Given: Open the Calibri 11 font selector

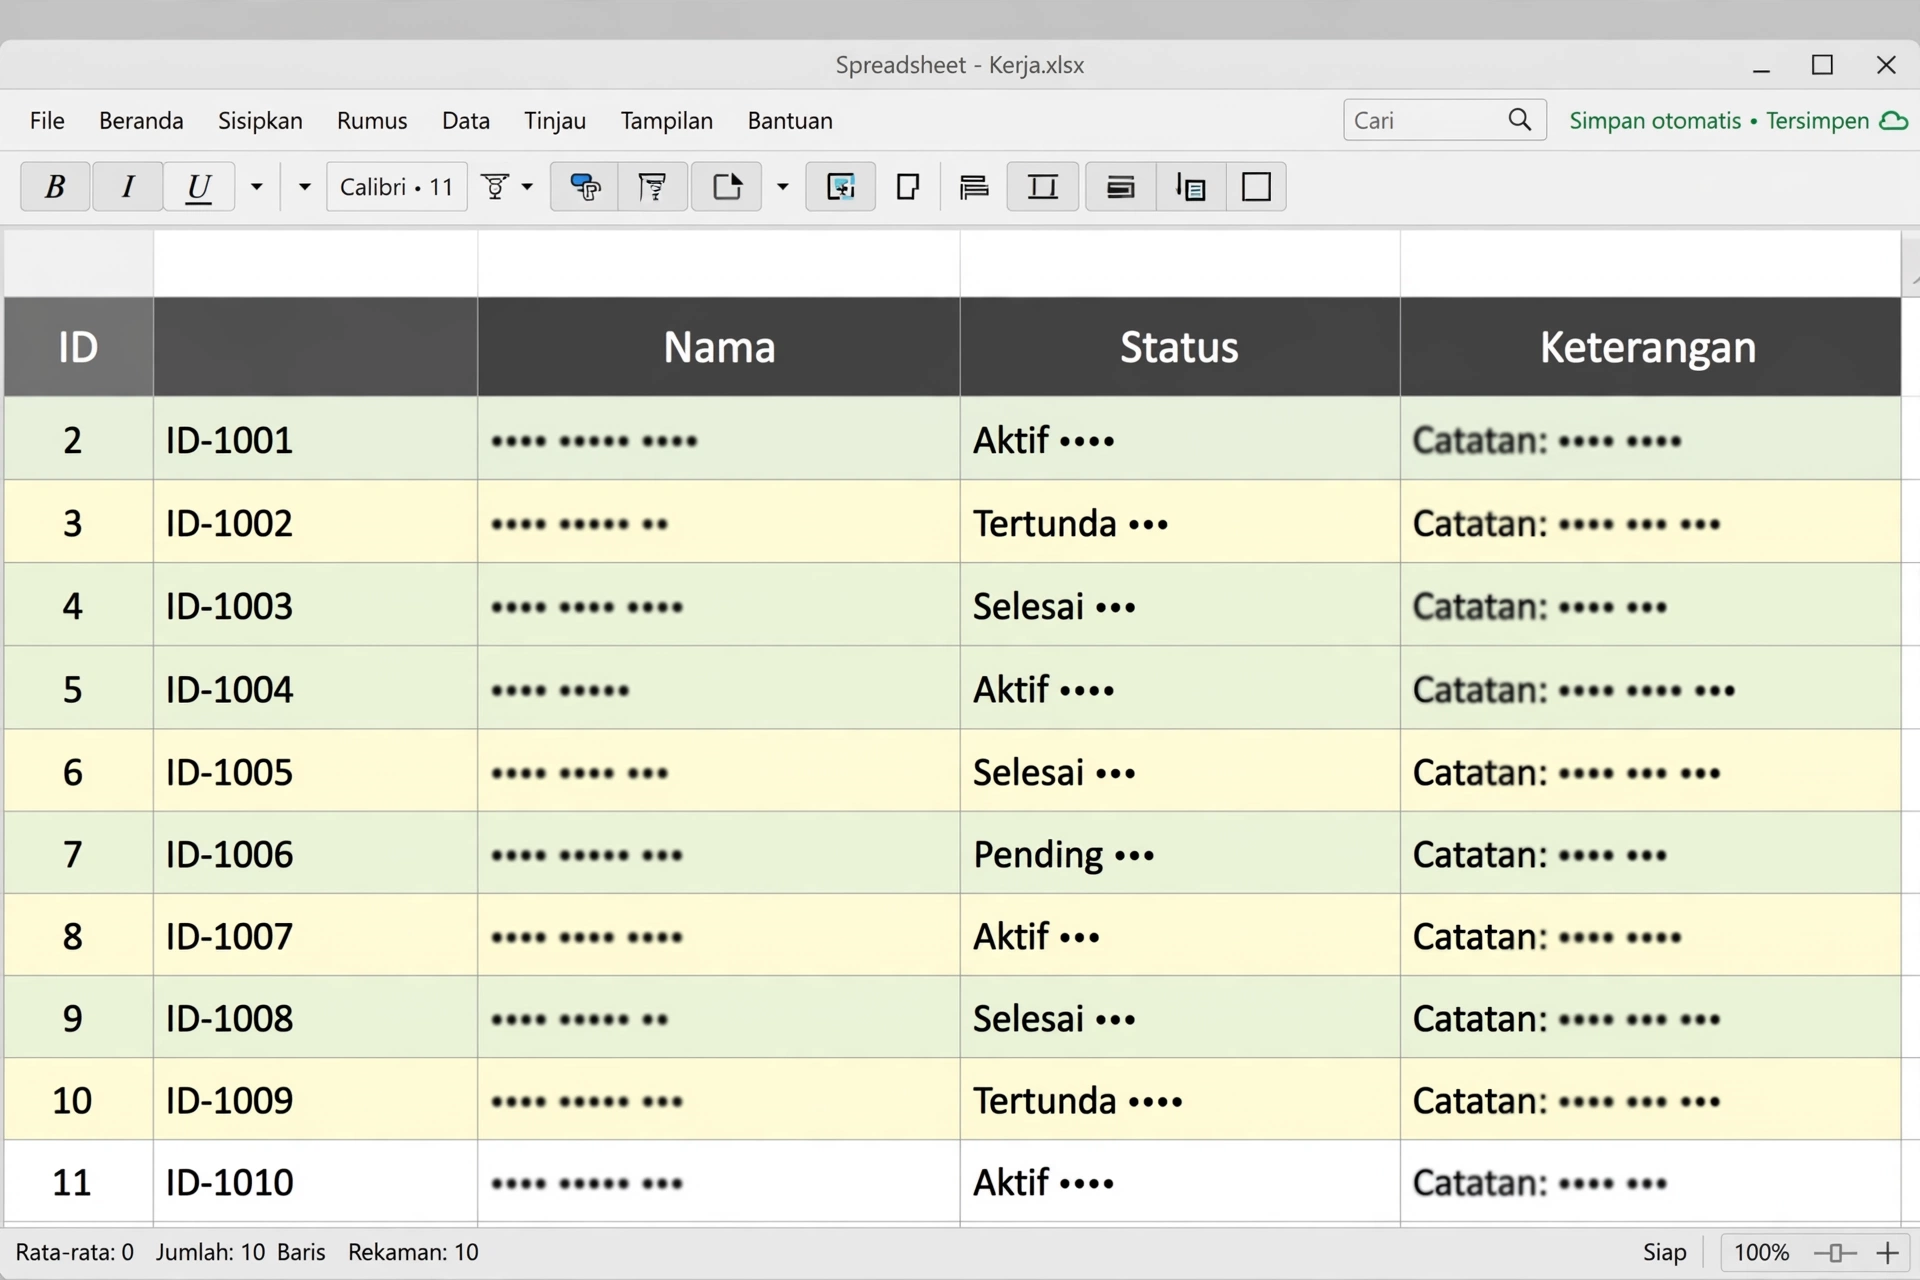Looking at the screenshot, I should 397,187.
